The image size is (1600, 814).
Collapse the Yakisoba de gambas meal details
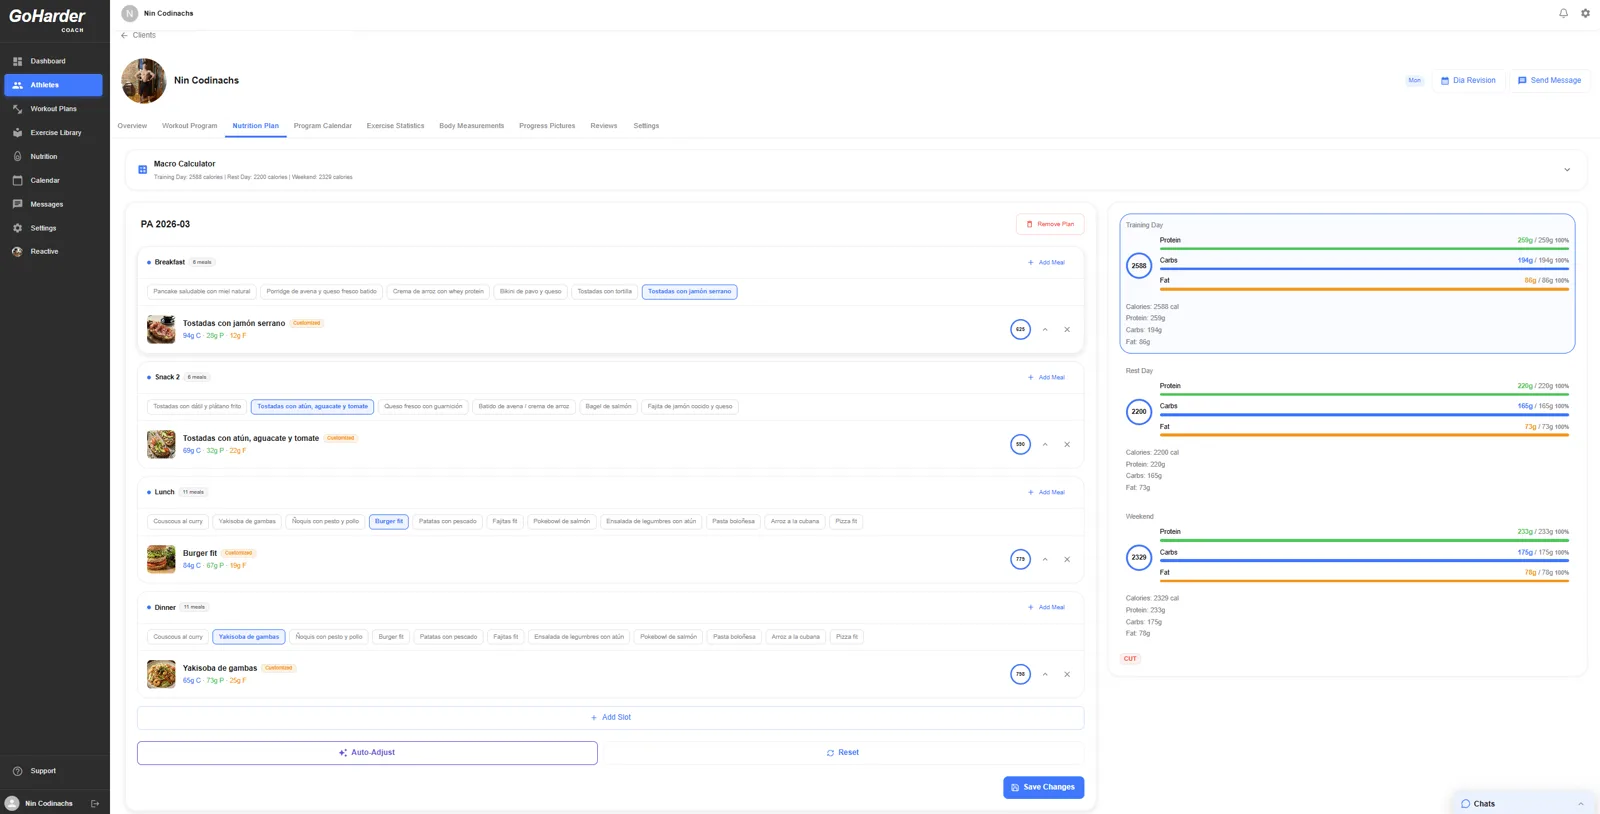click(1045, 674)
